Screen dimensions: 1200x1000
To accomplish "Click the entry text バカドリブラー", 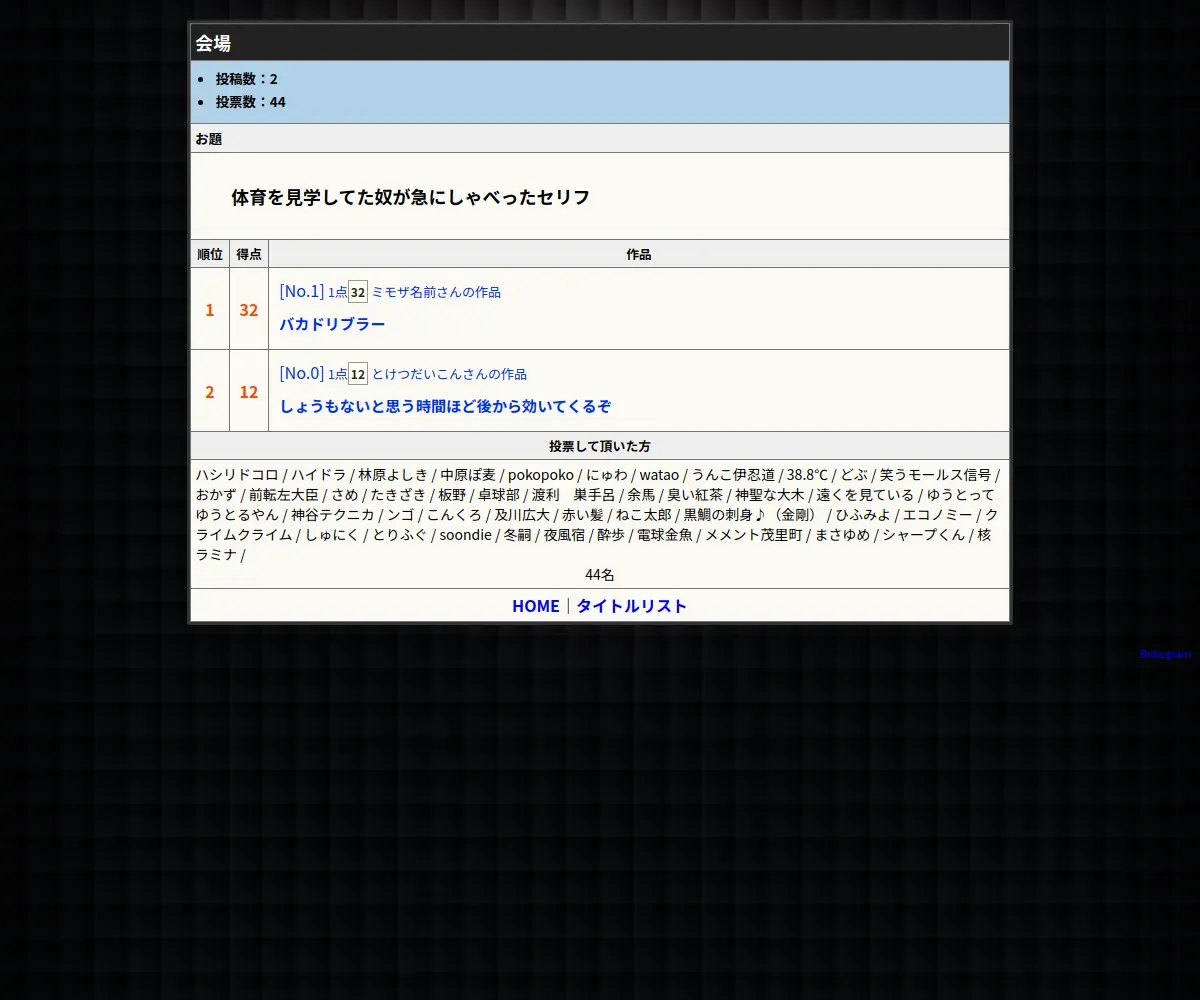I will coord(332,324).
